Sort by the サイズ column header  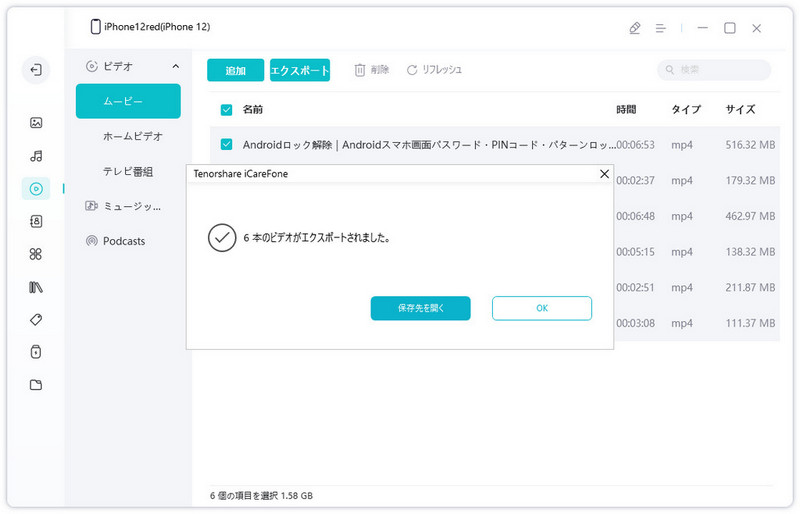tap(740, 109)
